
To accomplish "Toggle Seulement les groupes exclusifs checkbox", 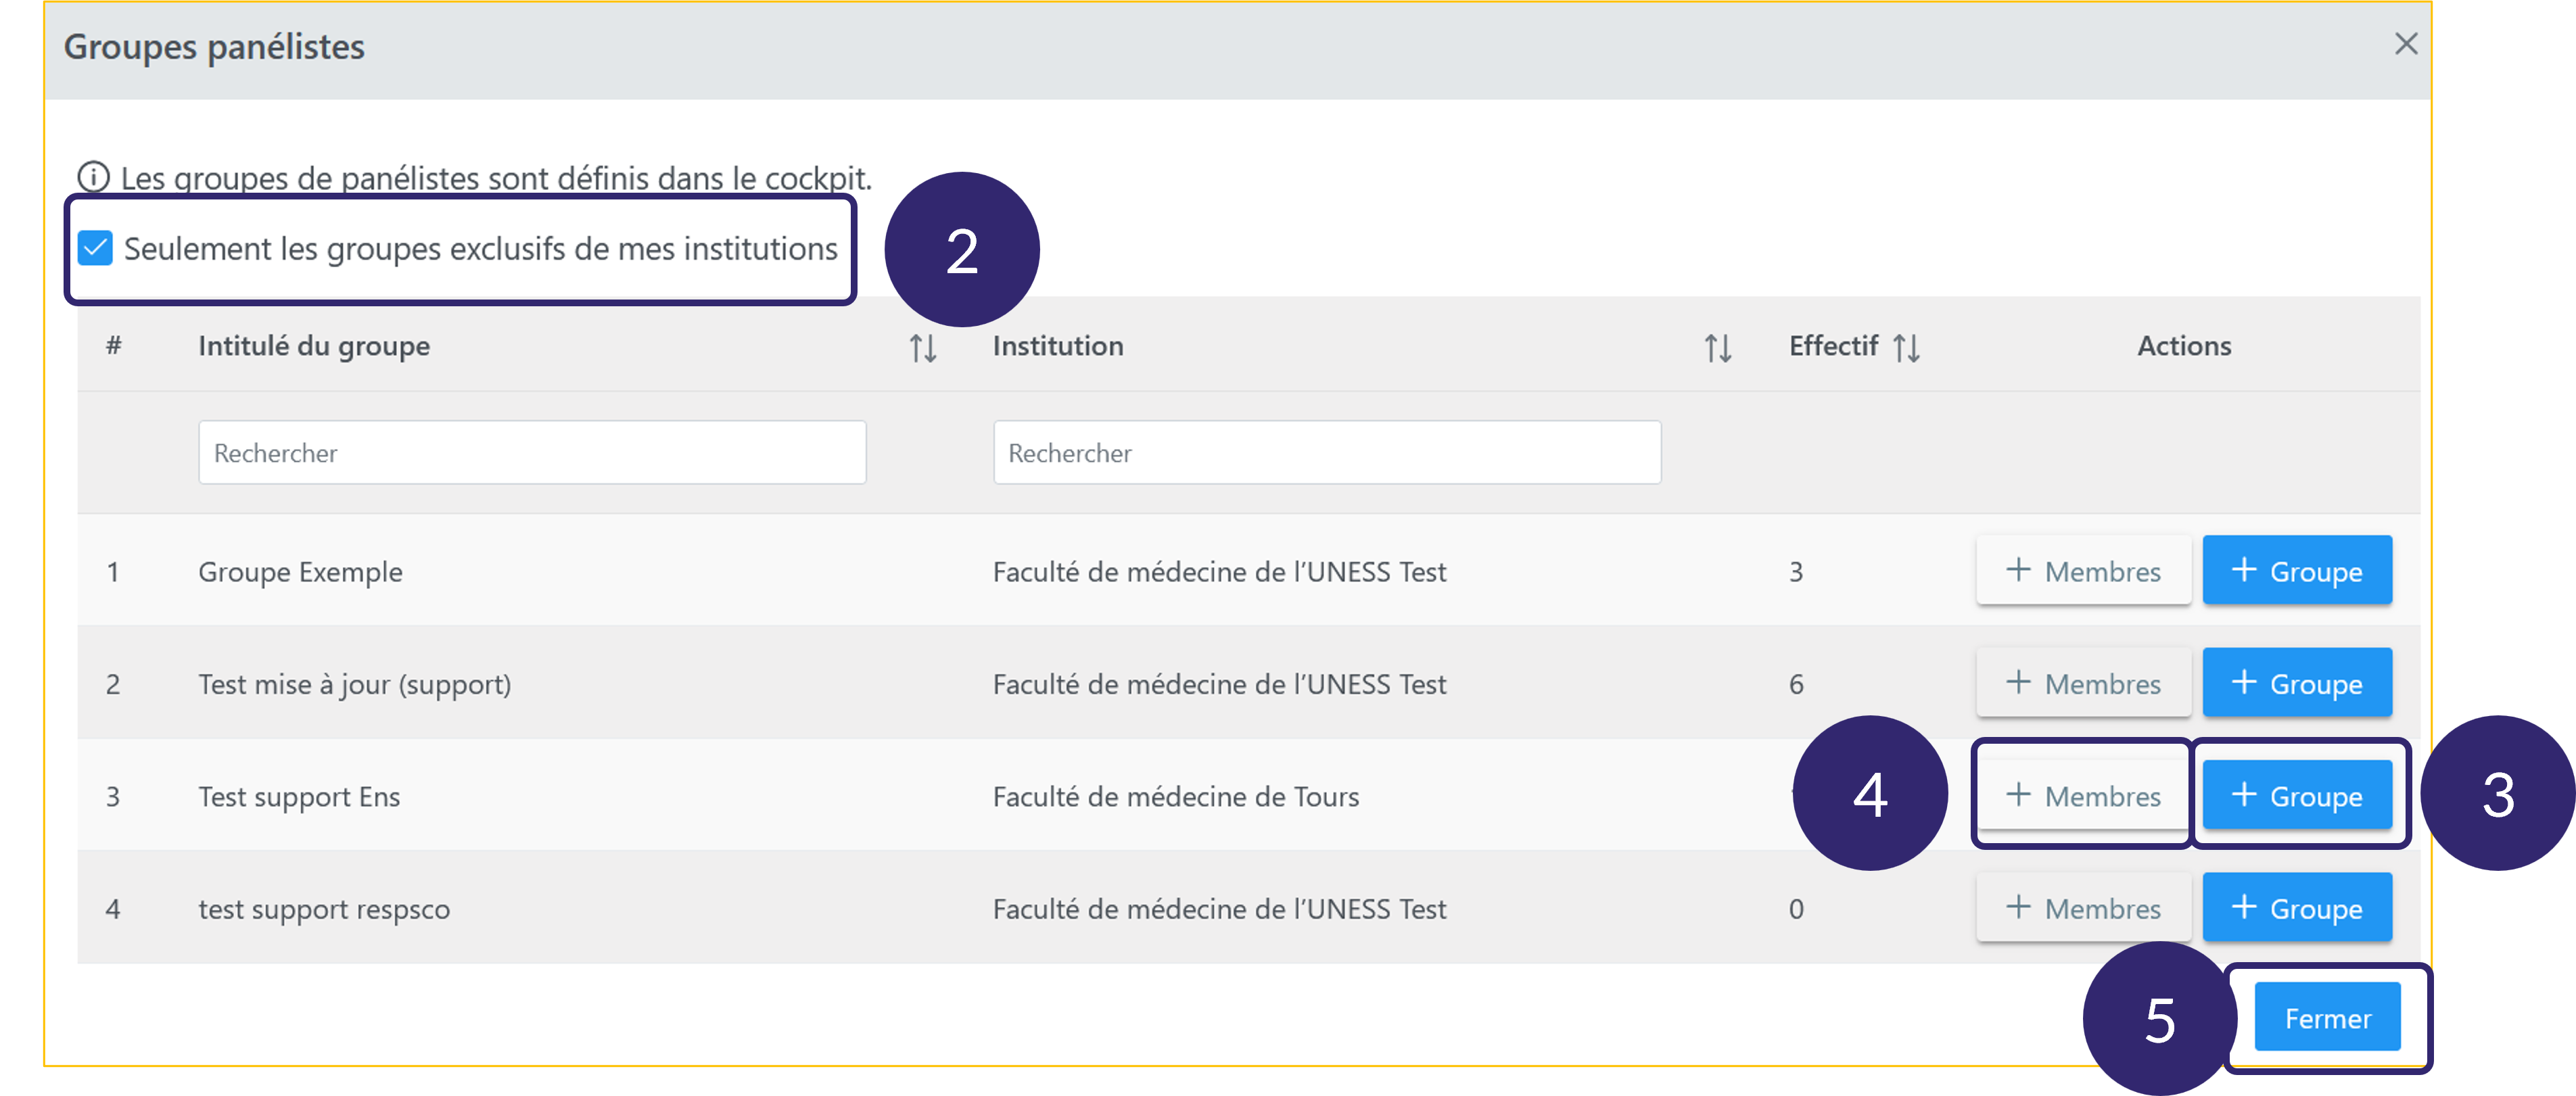I will [x=96, y=248].
